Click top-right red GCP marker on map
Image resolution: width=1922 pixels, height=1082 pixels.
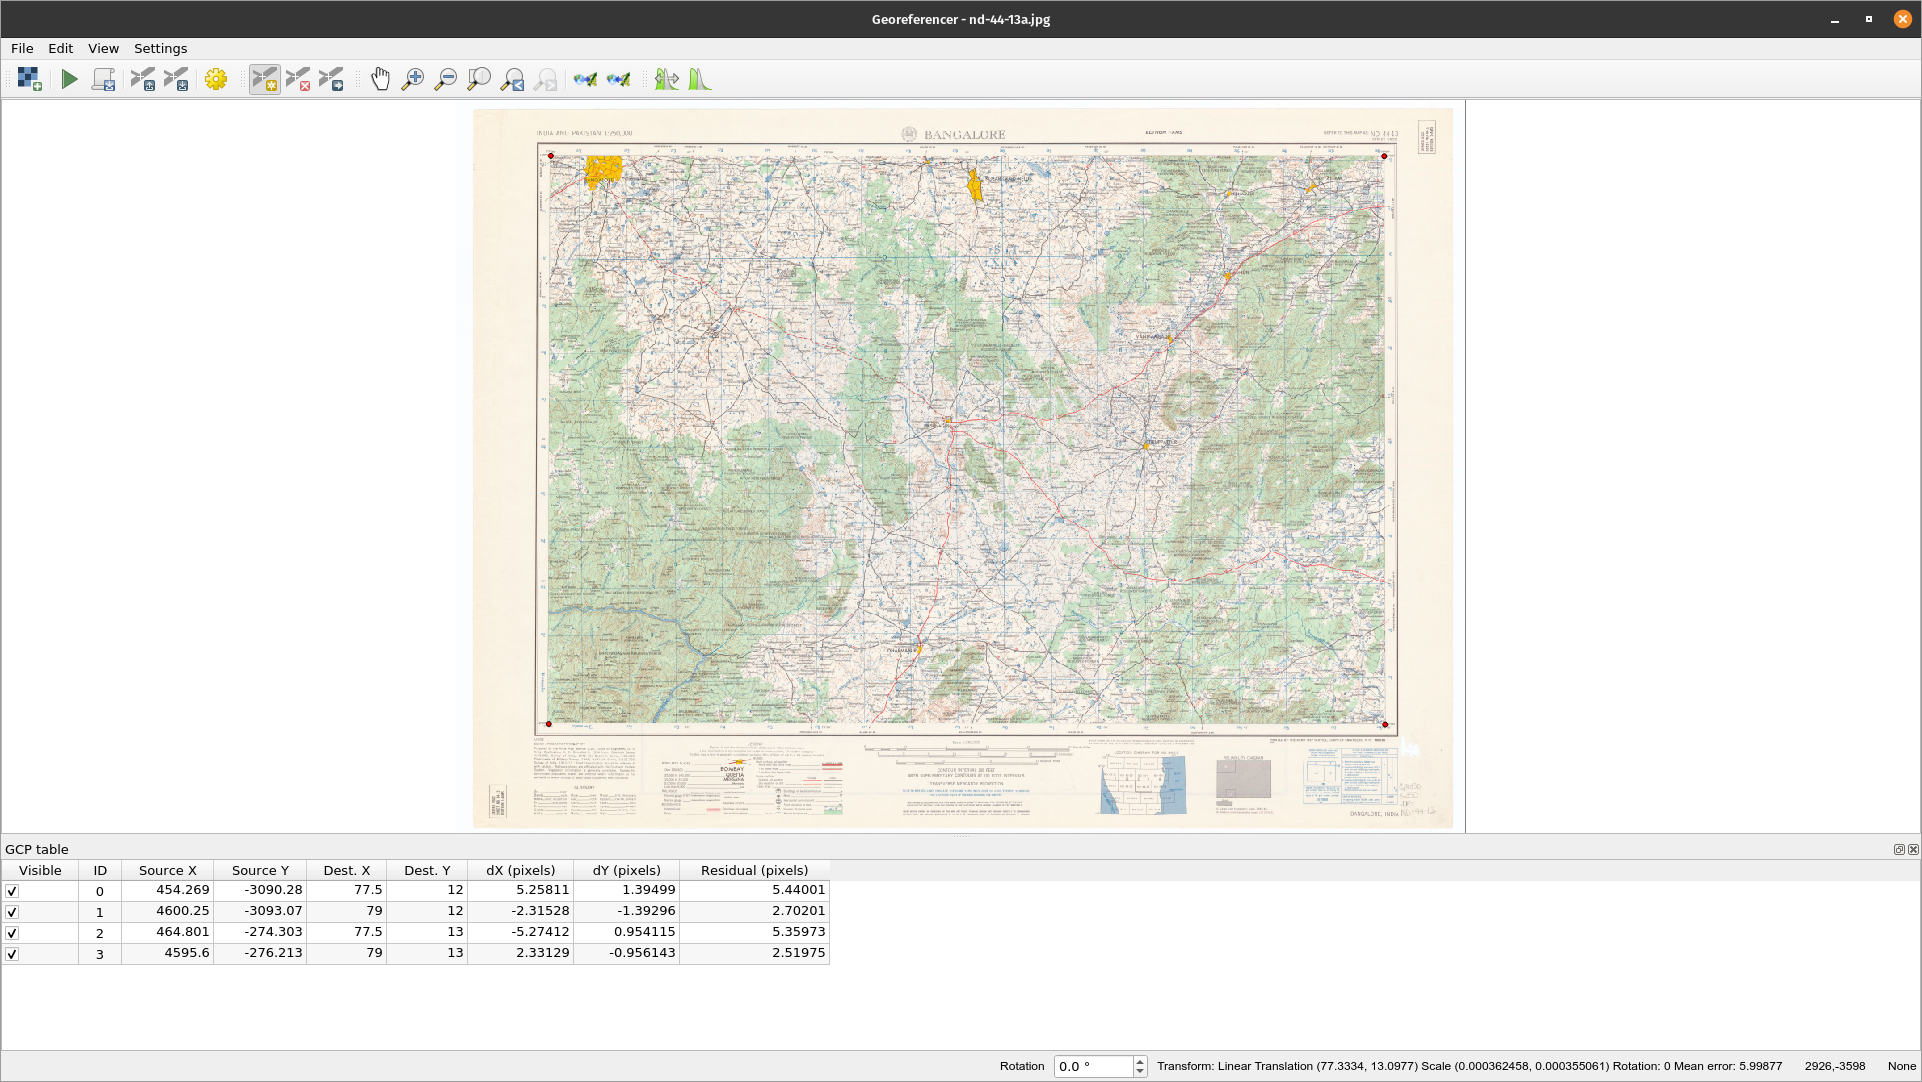point(1384,156)
